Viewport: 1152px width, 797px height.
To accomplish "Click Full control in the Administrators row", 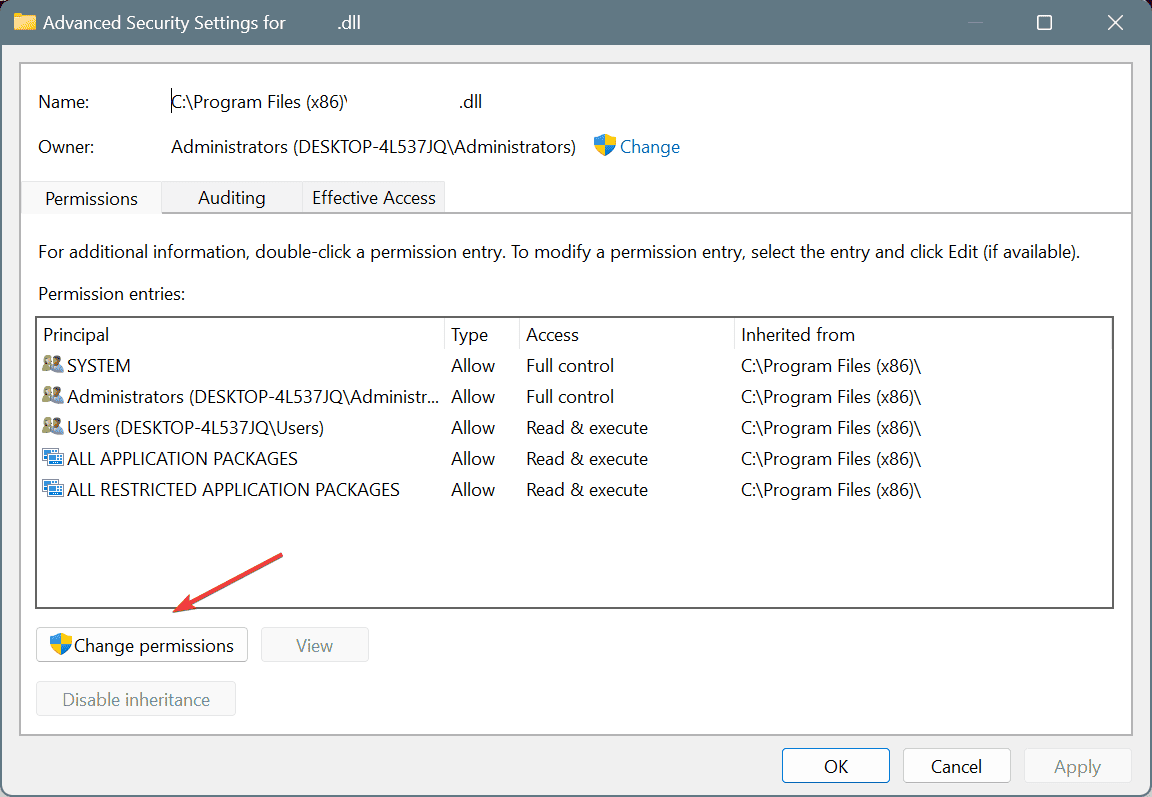I will (569, 397).
